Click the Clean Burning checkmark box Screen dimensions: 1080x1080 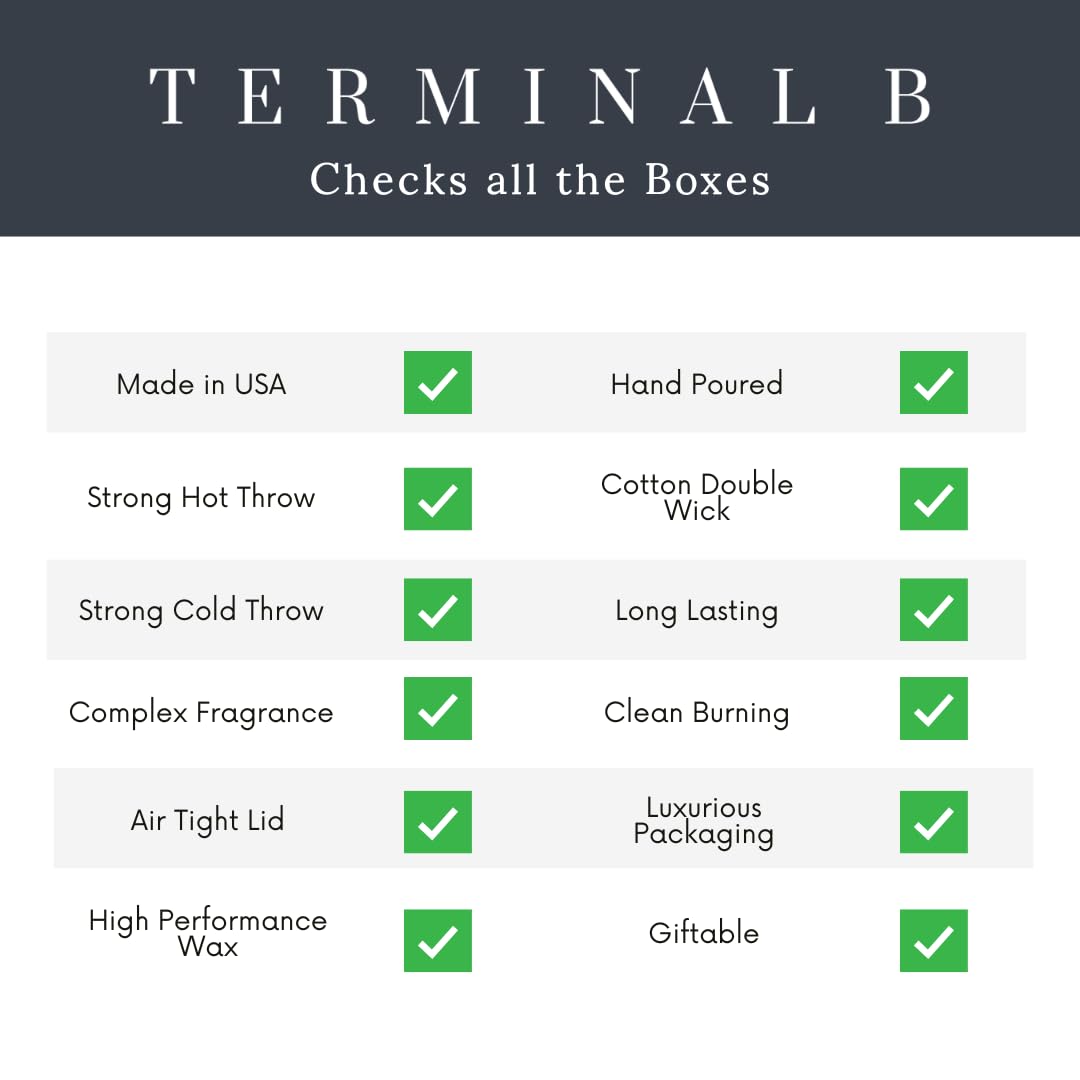click(933, 709)
